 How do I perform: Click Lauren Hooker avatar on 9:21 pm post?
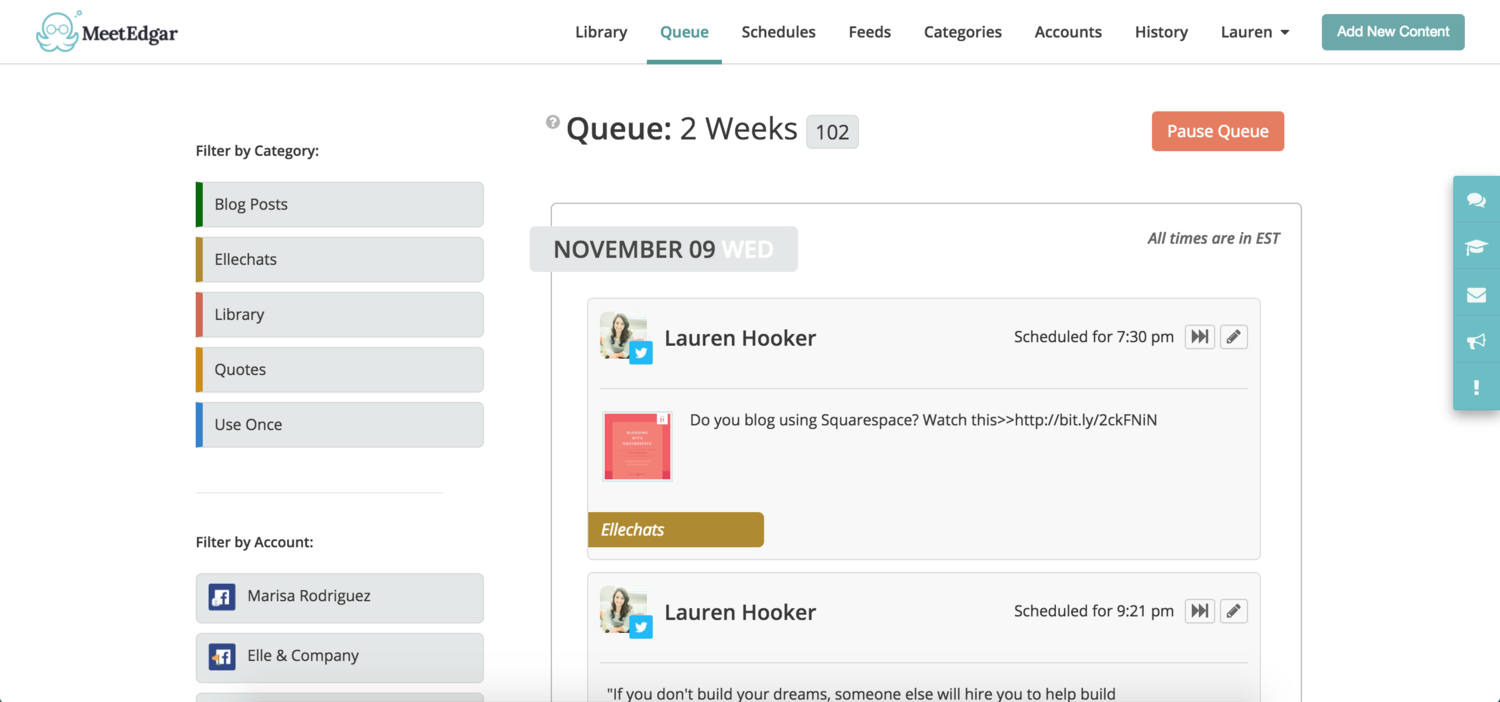pyautogui.click(x=622, y=608)
